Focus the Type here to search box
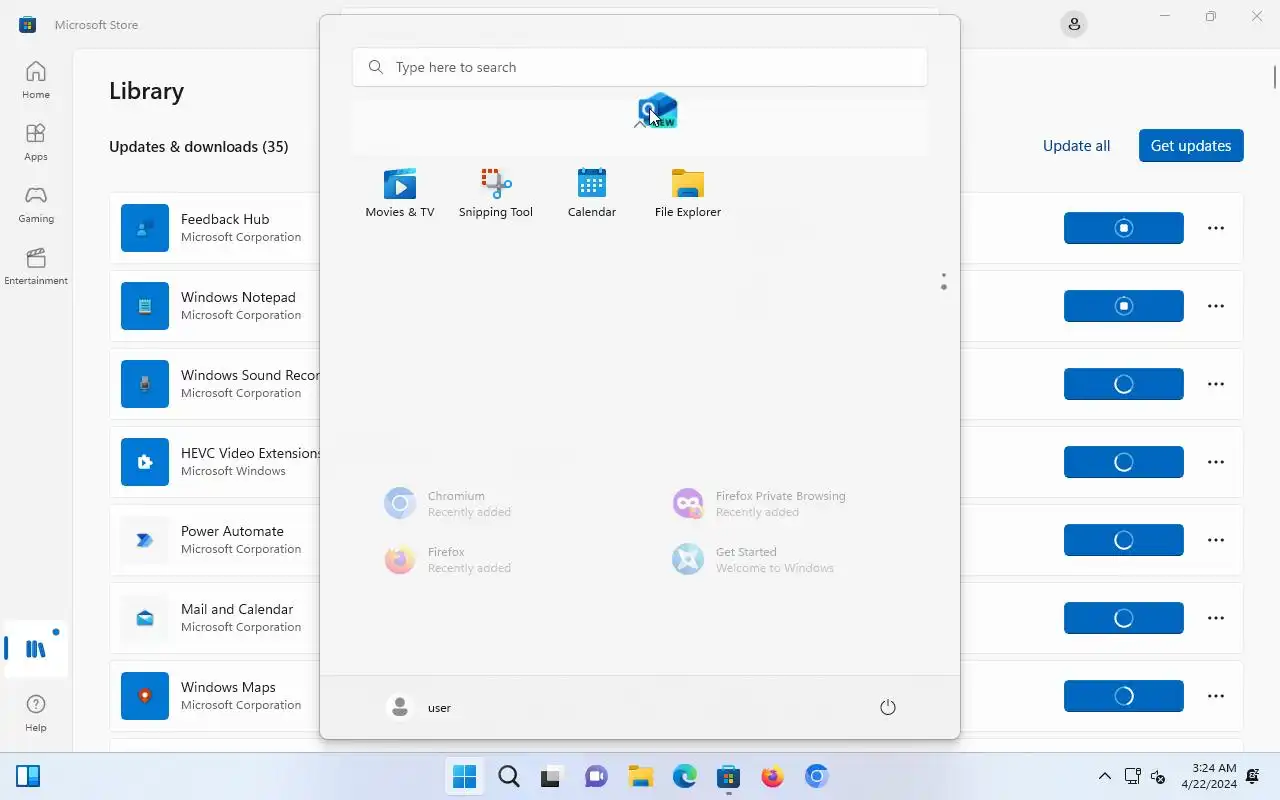The image size is (1280, 800). pyautogui.click(x=640, y=67)
